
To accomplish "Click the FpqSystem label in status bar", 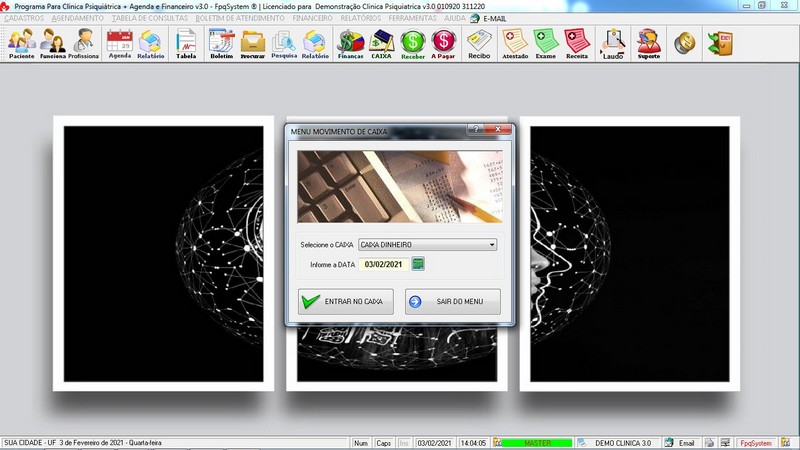I will 756,443.
